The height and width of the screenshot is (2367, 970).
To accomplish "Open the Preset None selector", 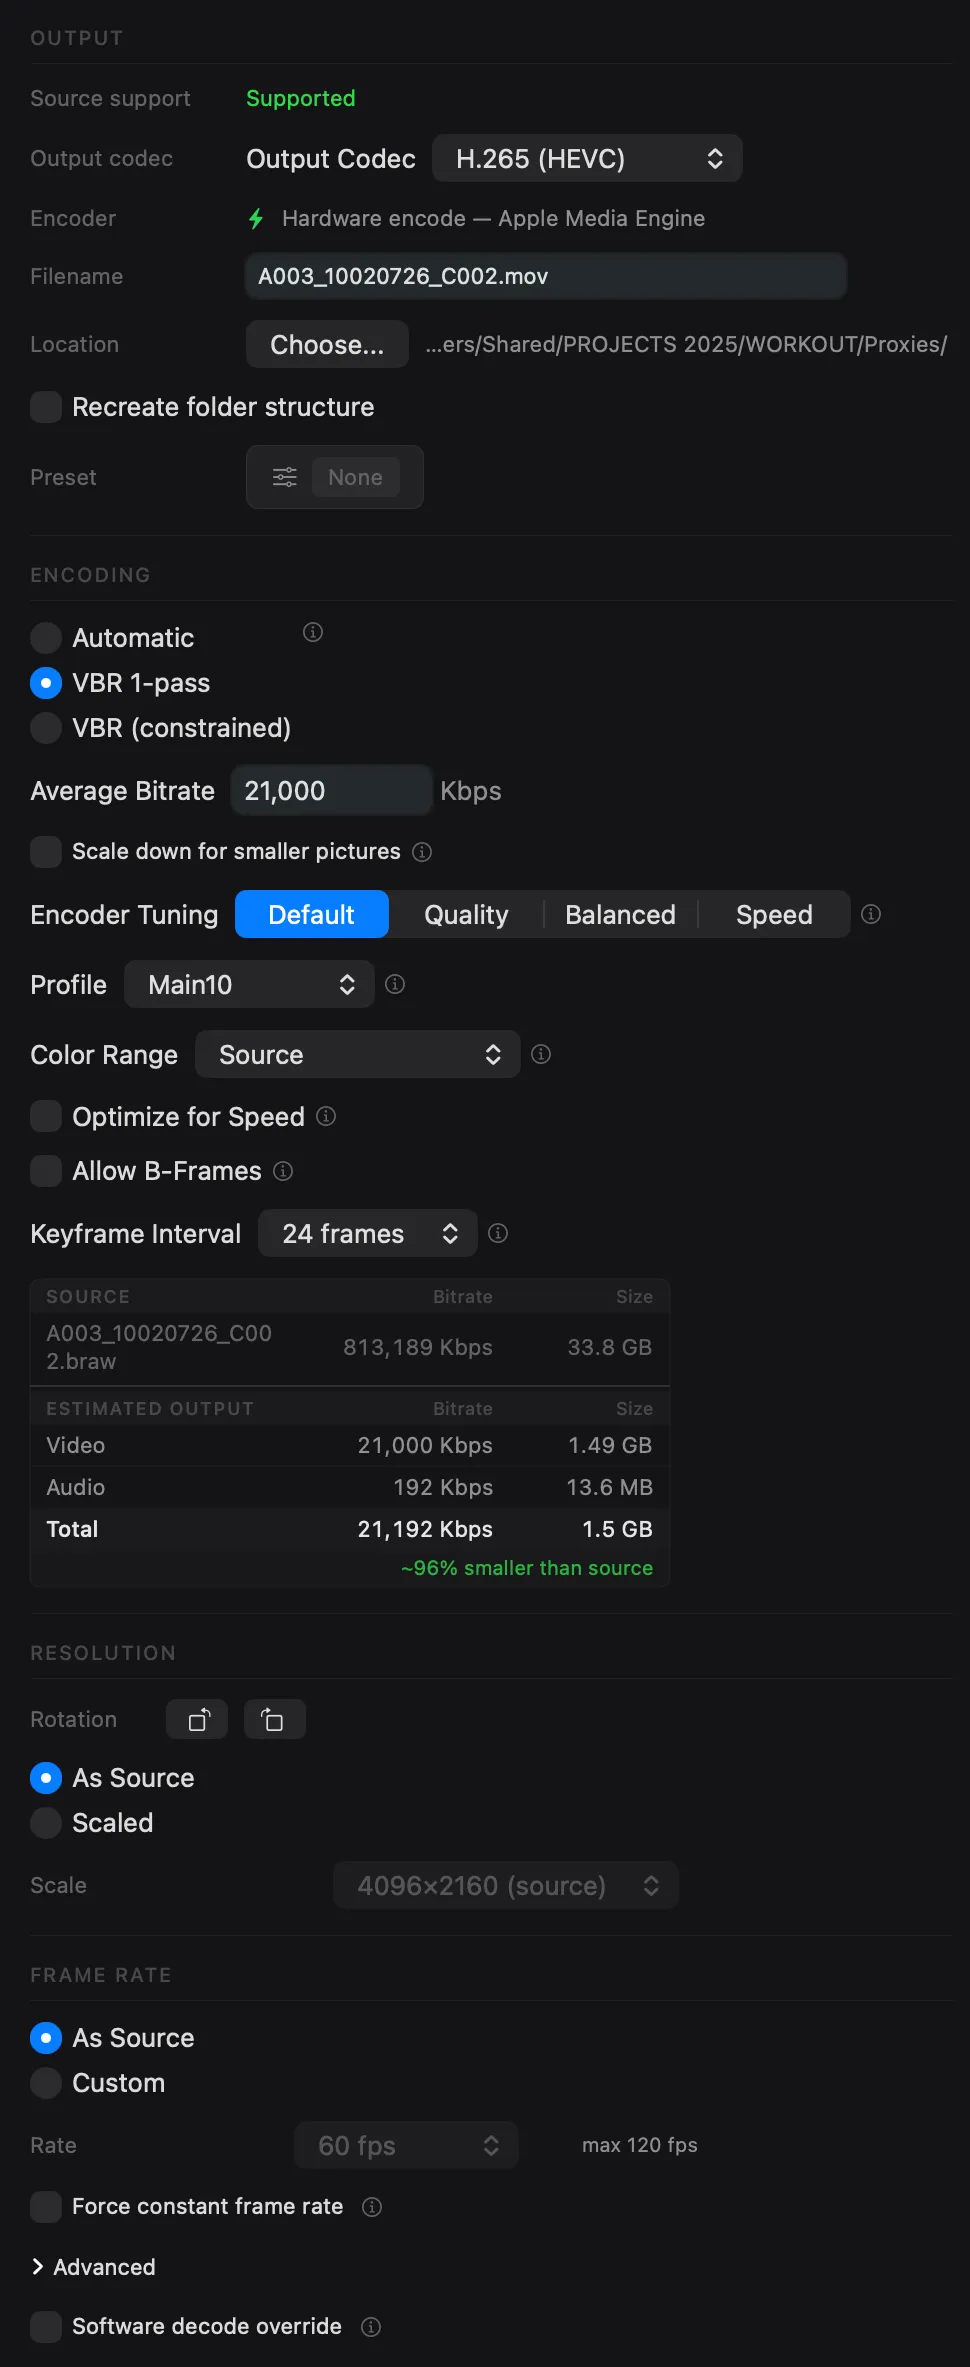I will click(335, 477).
